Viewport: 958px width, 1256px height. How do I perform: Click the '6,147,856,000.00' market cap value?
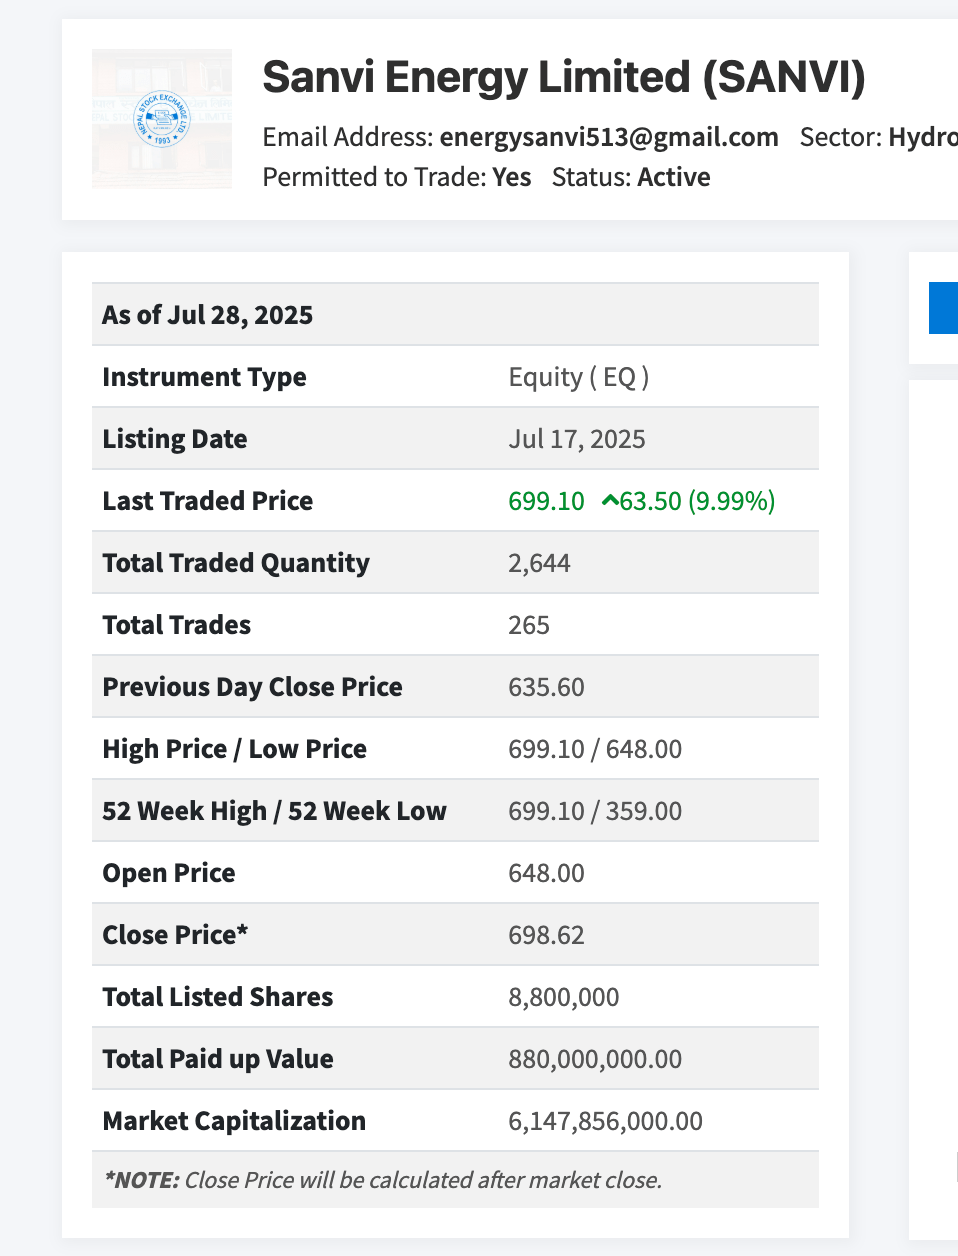606,1121
